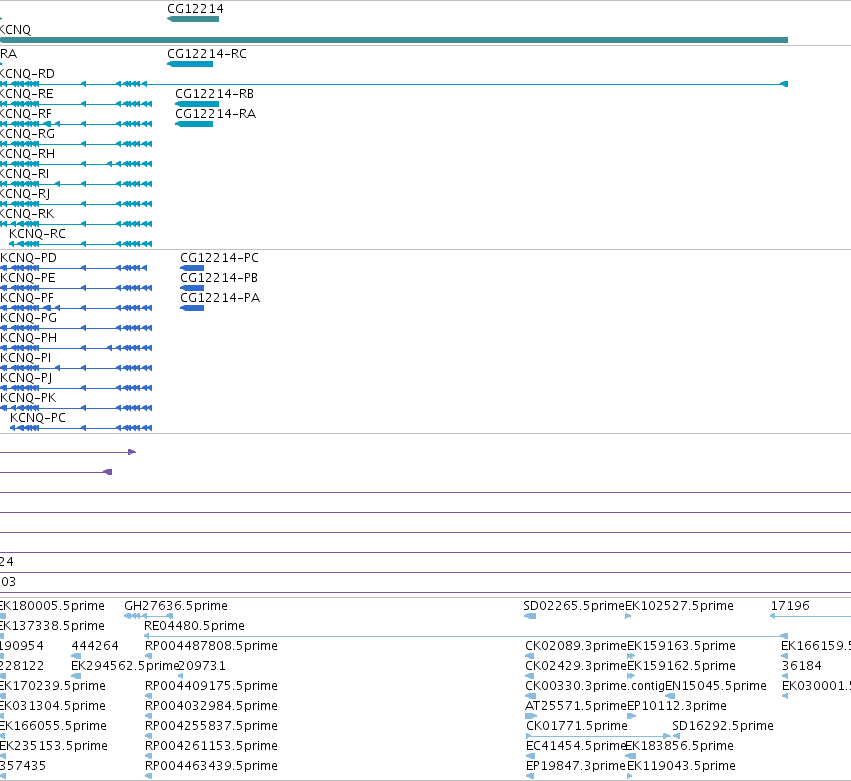Click the KCNQ-RD transcript label

click(x=27, y=74)
